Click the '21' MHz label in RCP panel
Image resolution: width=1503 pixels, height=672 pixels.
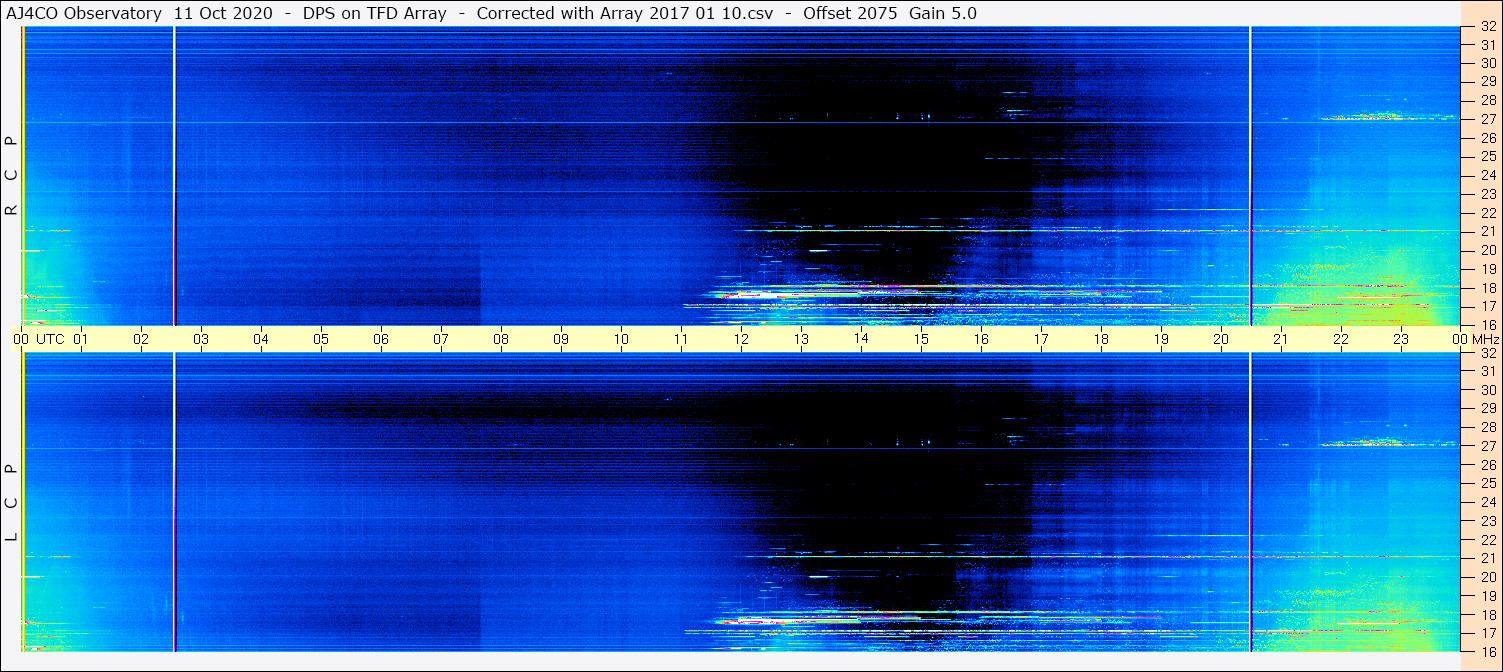pos(1487,231)
